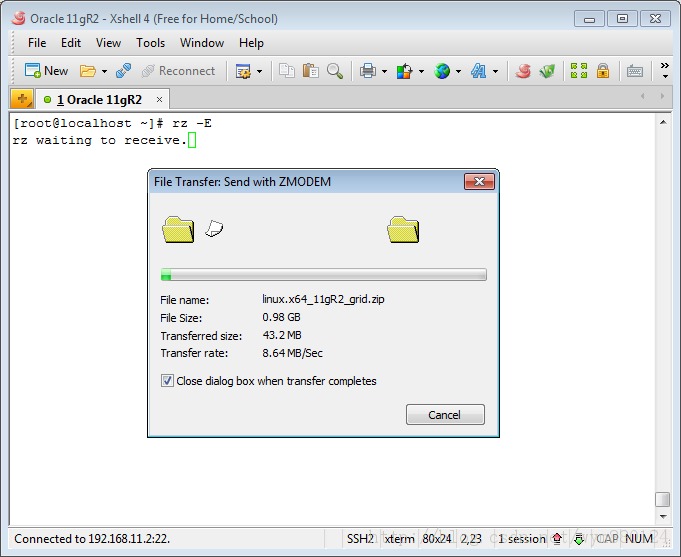Image resolution: width=681 pixels, height=557 pixels.
Task: Click the file transfer progress bar
Action: click(324, 275)
